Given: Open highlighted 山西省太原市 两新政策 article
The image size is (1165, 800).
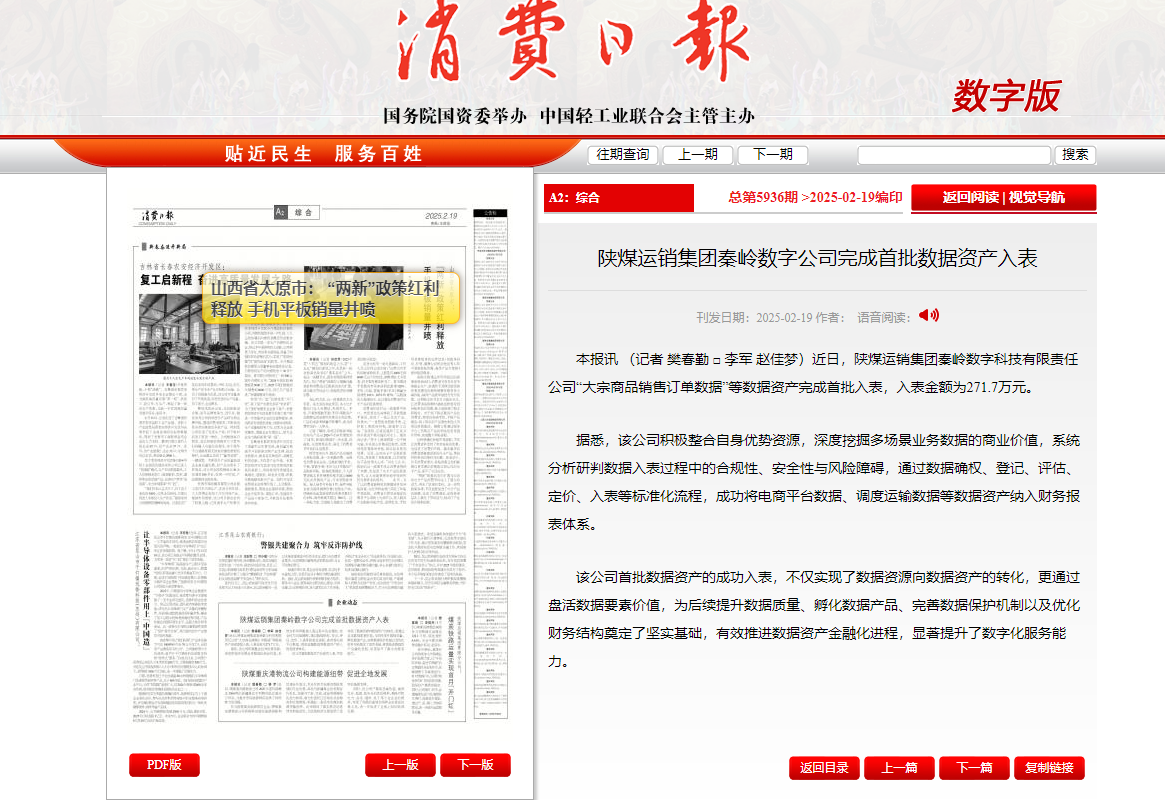Looking at the screenshot, I should point(331,299).
